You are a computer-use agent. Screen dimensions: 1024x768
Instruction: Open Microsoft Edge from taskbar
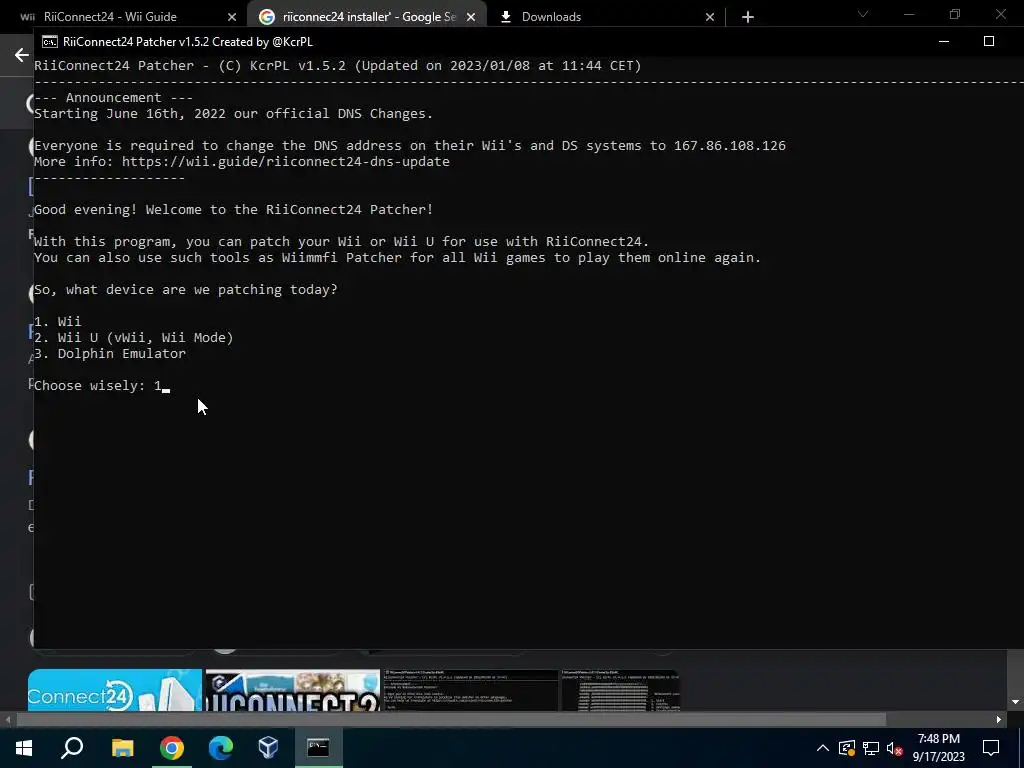[x=221, y=748]
